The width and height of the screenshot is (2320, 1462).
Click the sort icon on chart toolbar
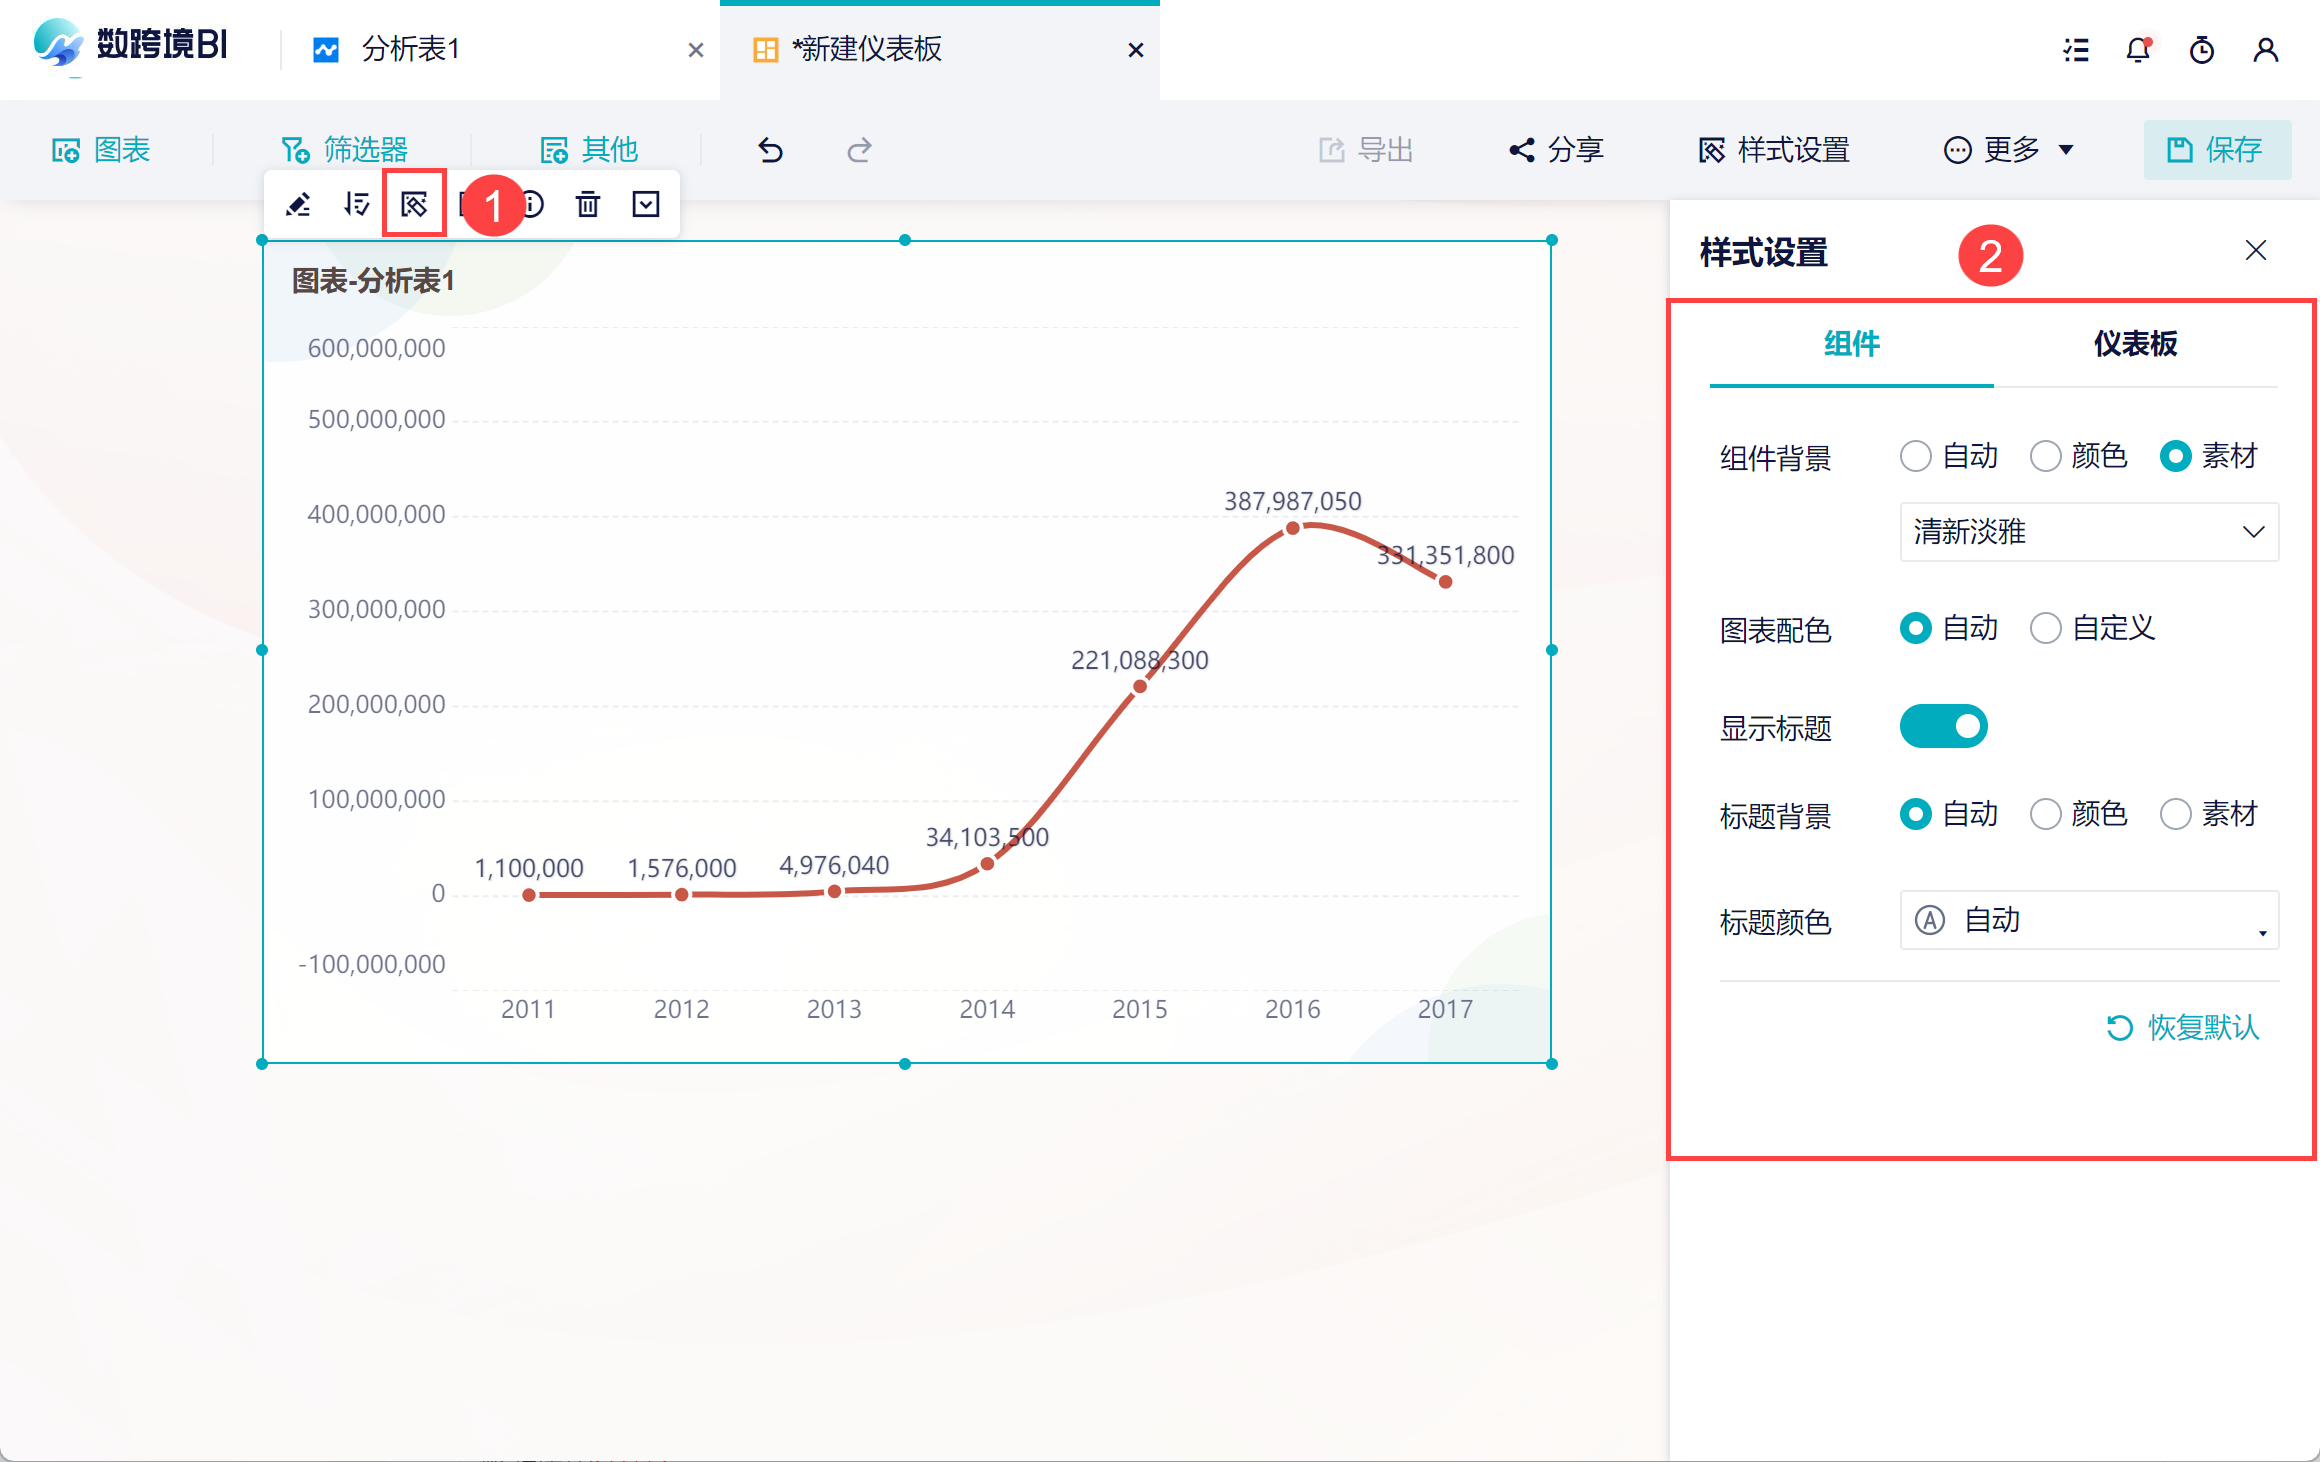(x=356, y=205)
